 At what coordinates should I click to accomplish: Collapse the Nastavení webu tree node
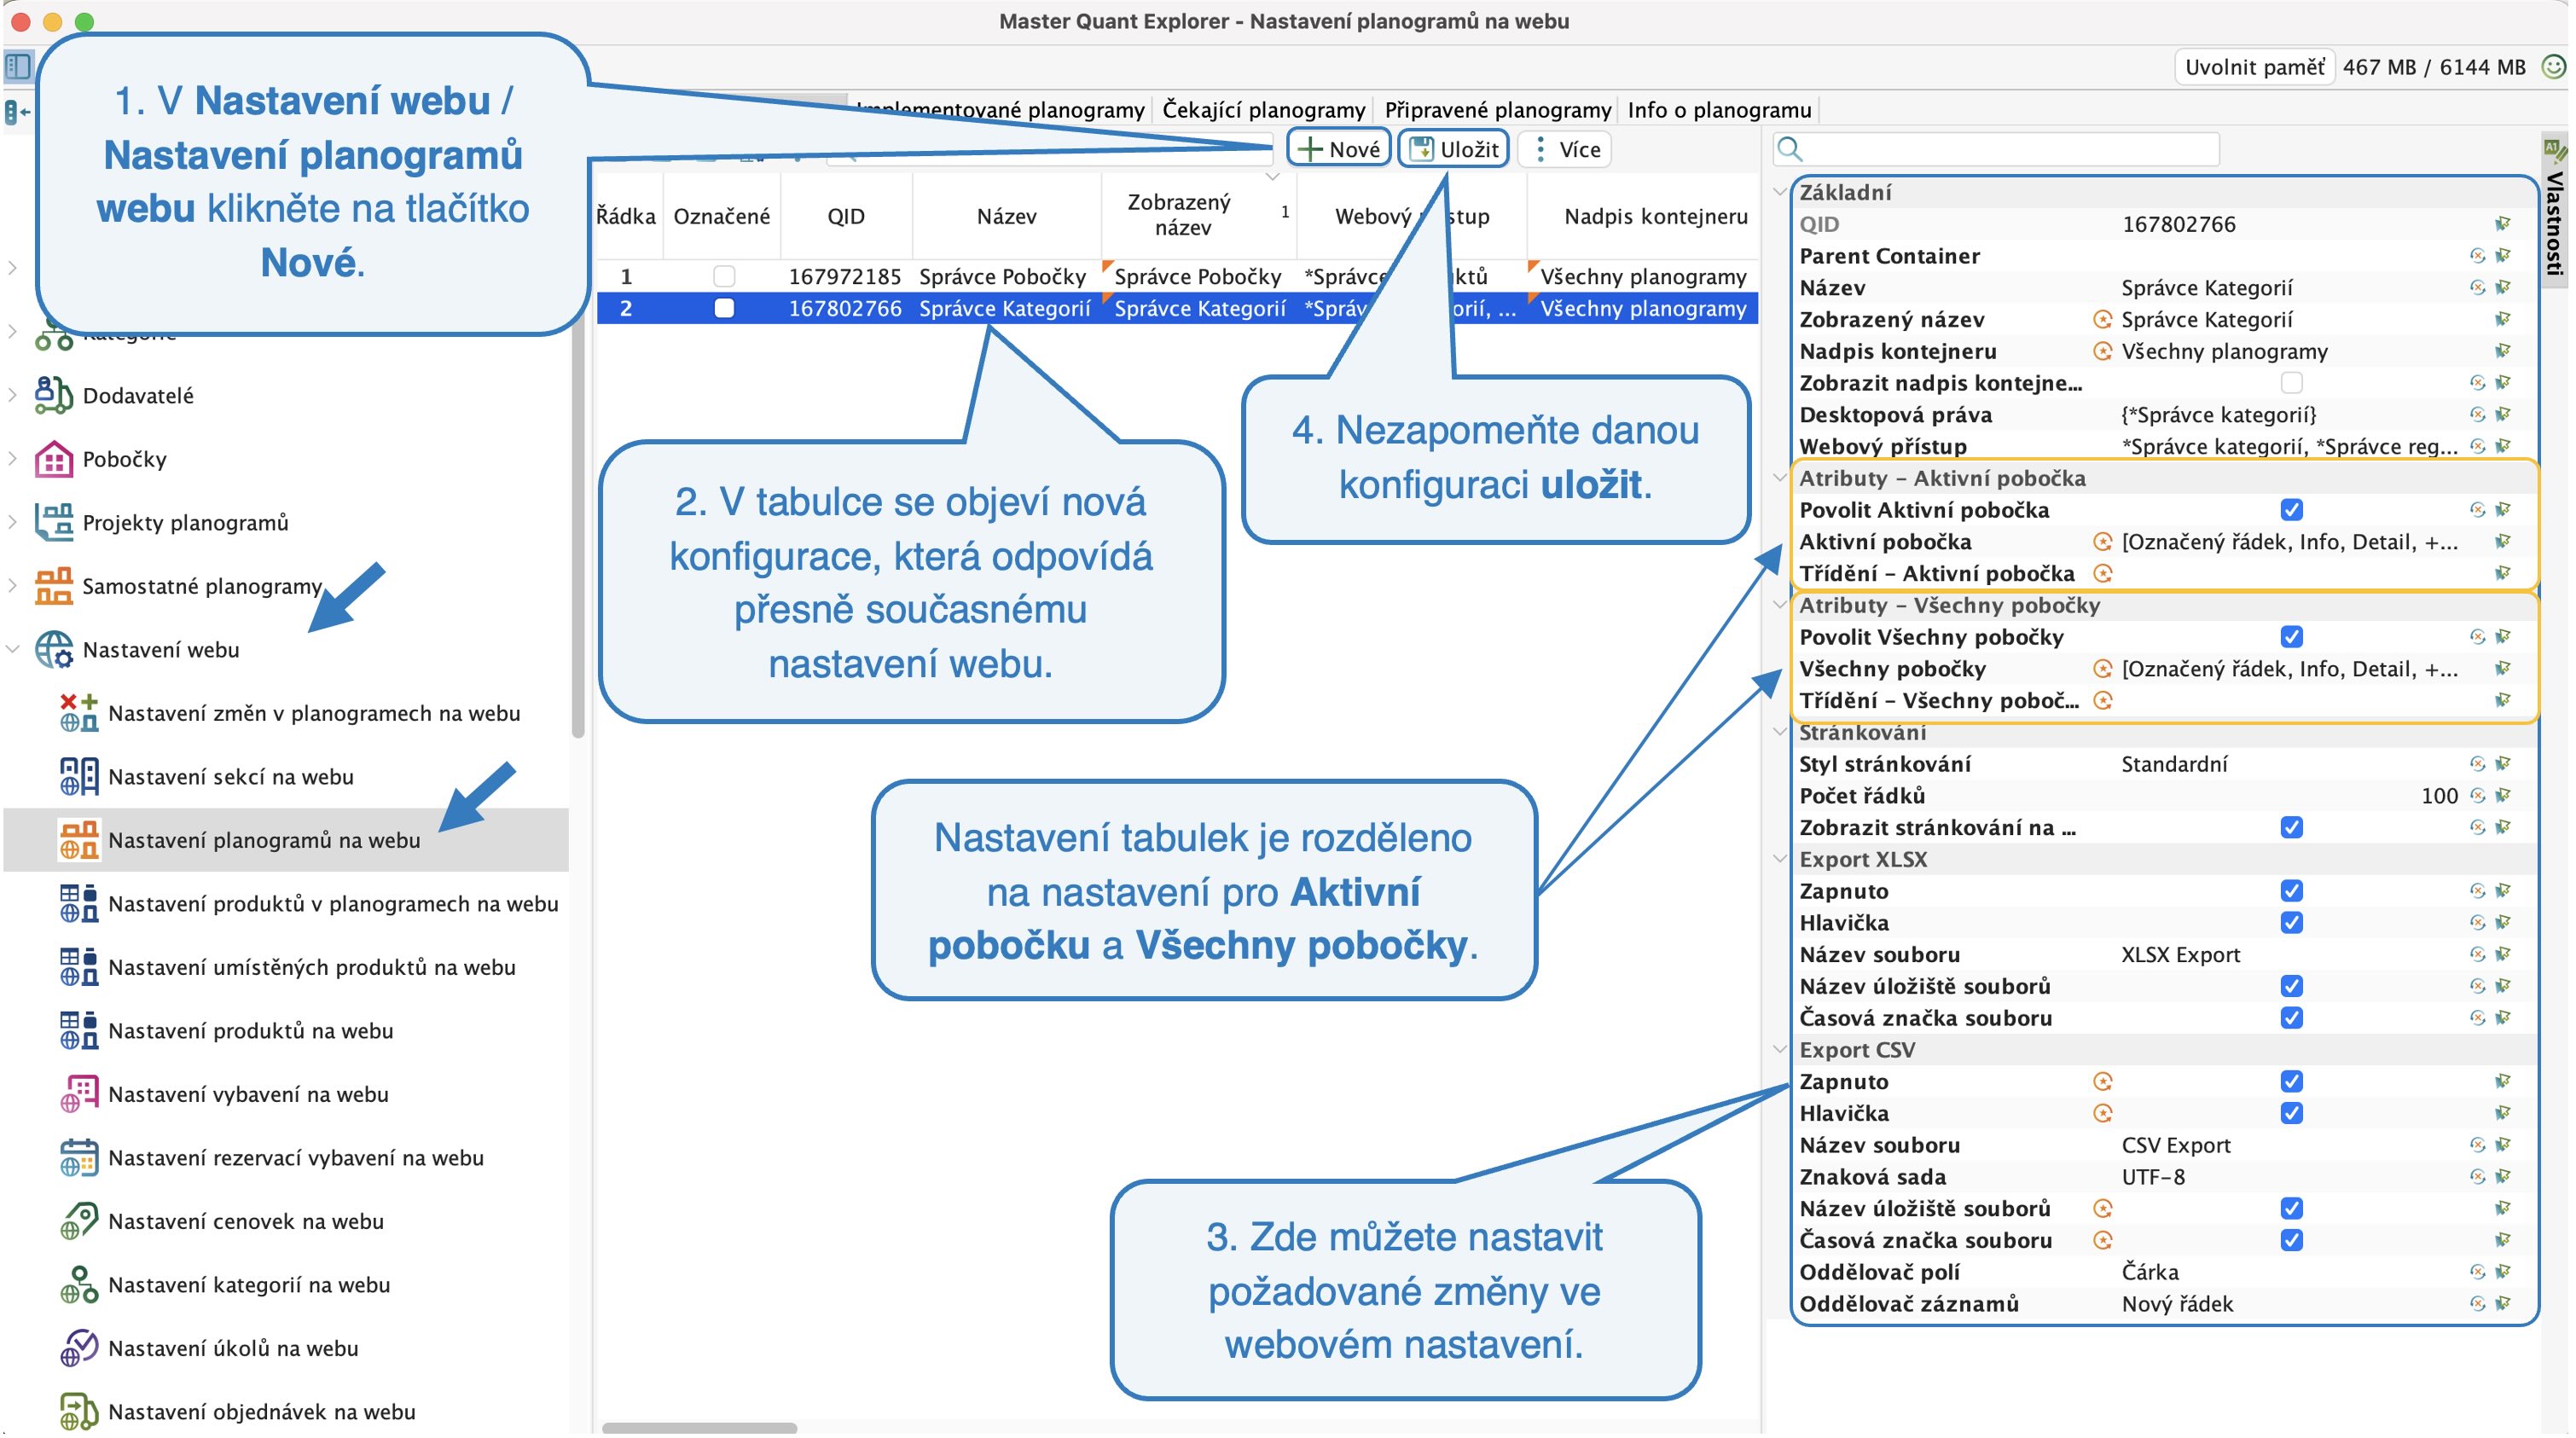(x=13, y=649)
